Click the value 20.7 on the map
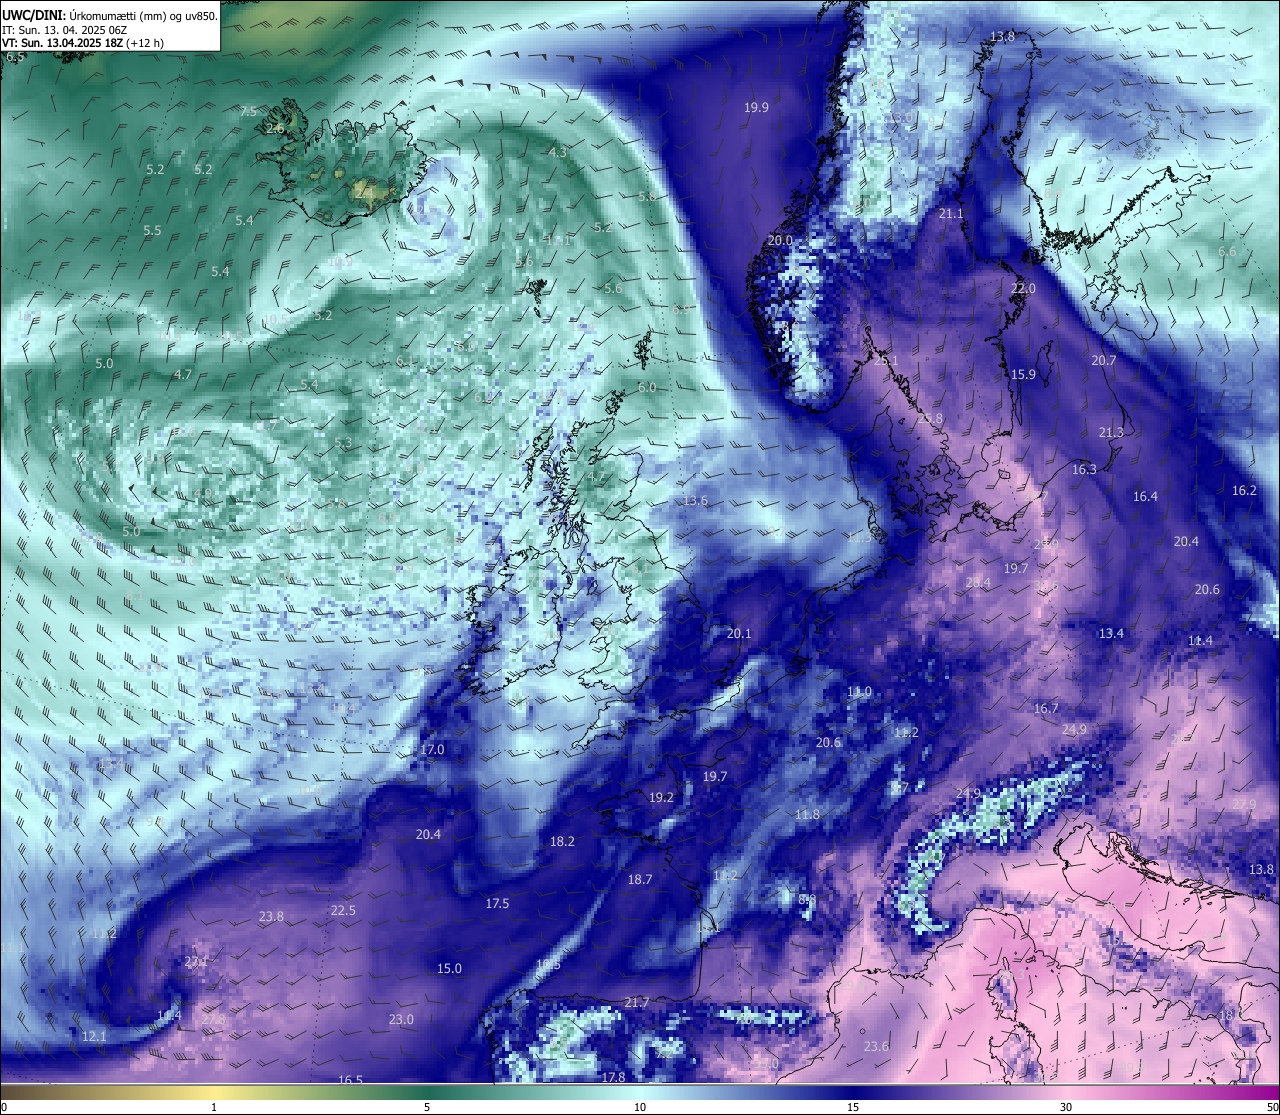The image size is (1280, 1115). point(1104,361)
